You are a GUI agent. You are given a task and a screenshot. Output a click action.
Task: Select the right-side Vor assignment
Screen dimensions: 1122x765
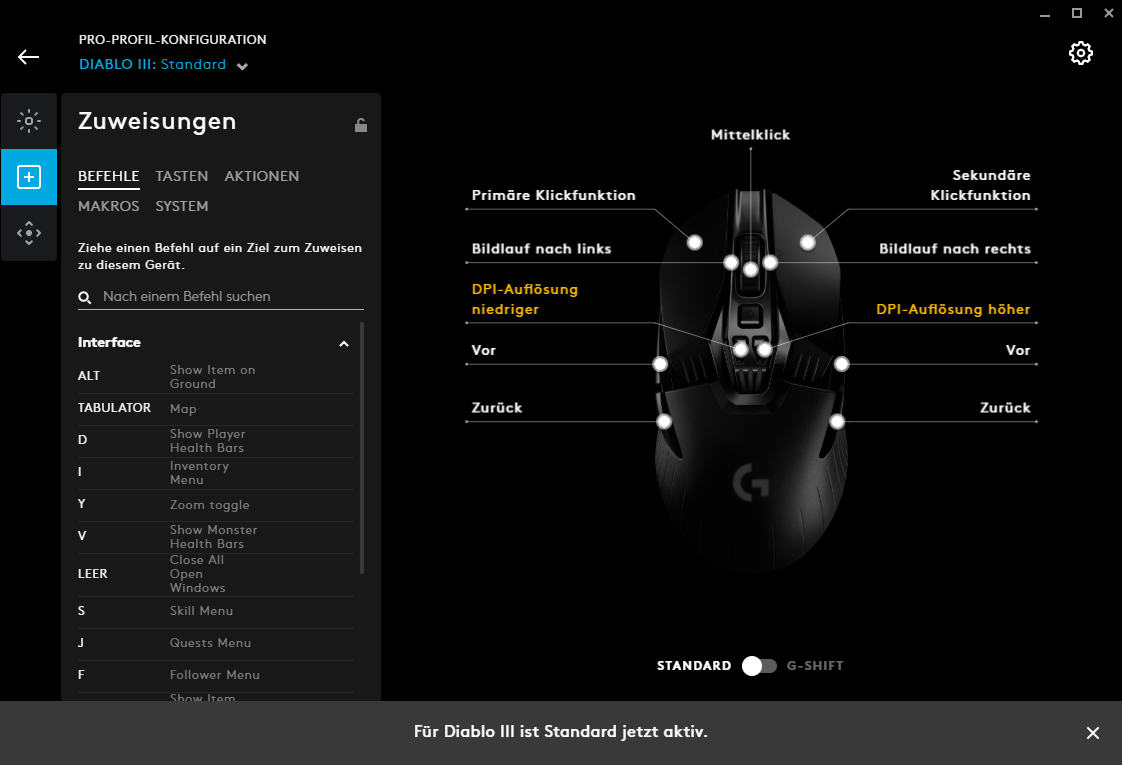tap(1018, 351)
